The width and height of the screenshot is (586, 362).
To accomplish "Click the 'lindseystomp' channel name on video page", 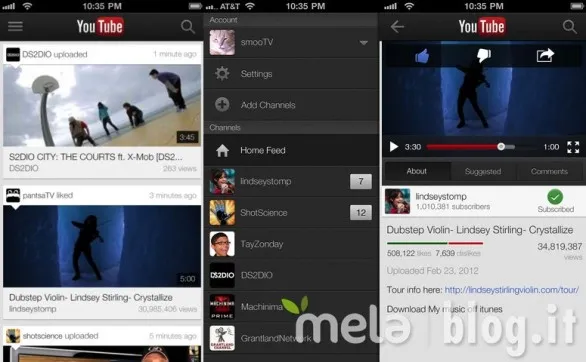I will (441, 197).
